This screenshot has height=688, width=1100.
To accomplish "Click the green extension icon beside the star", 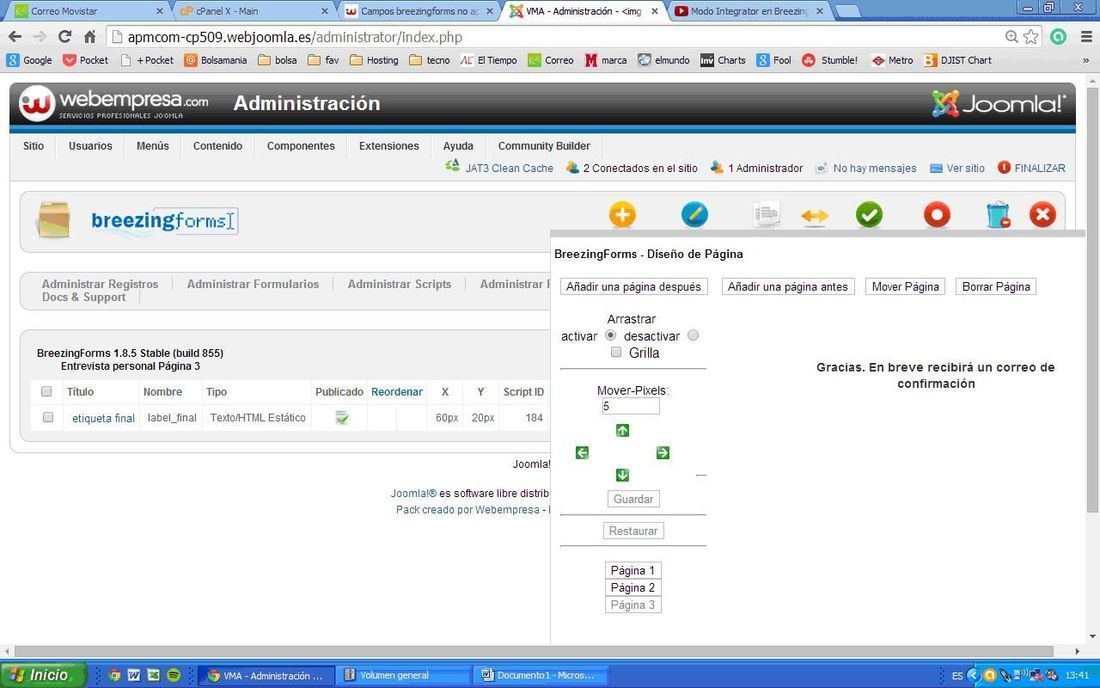I will tap(1058, 36).
